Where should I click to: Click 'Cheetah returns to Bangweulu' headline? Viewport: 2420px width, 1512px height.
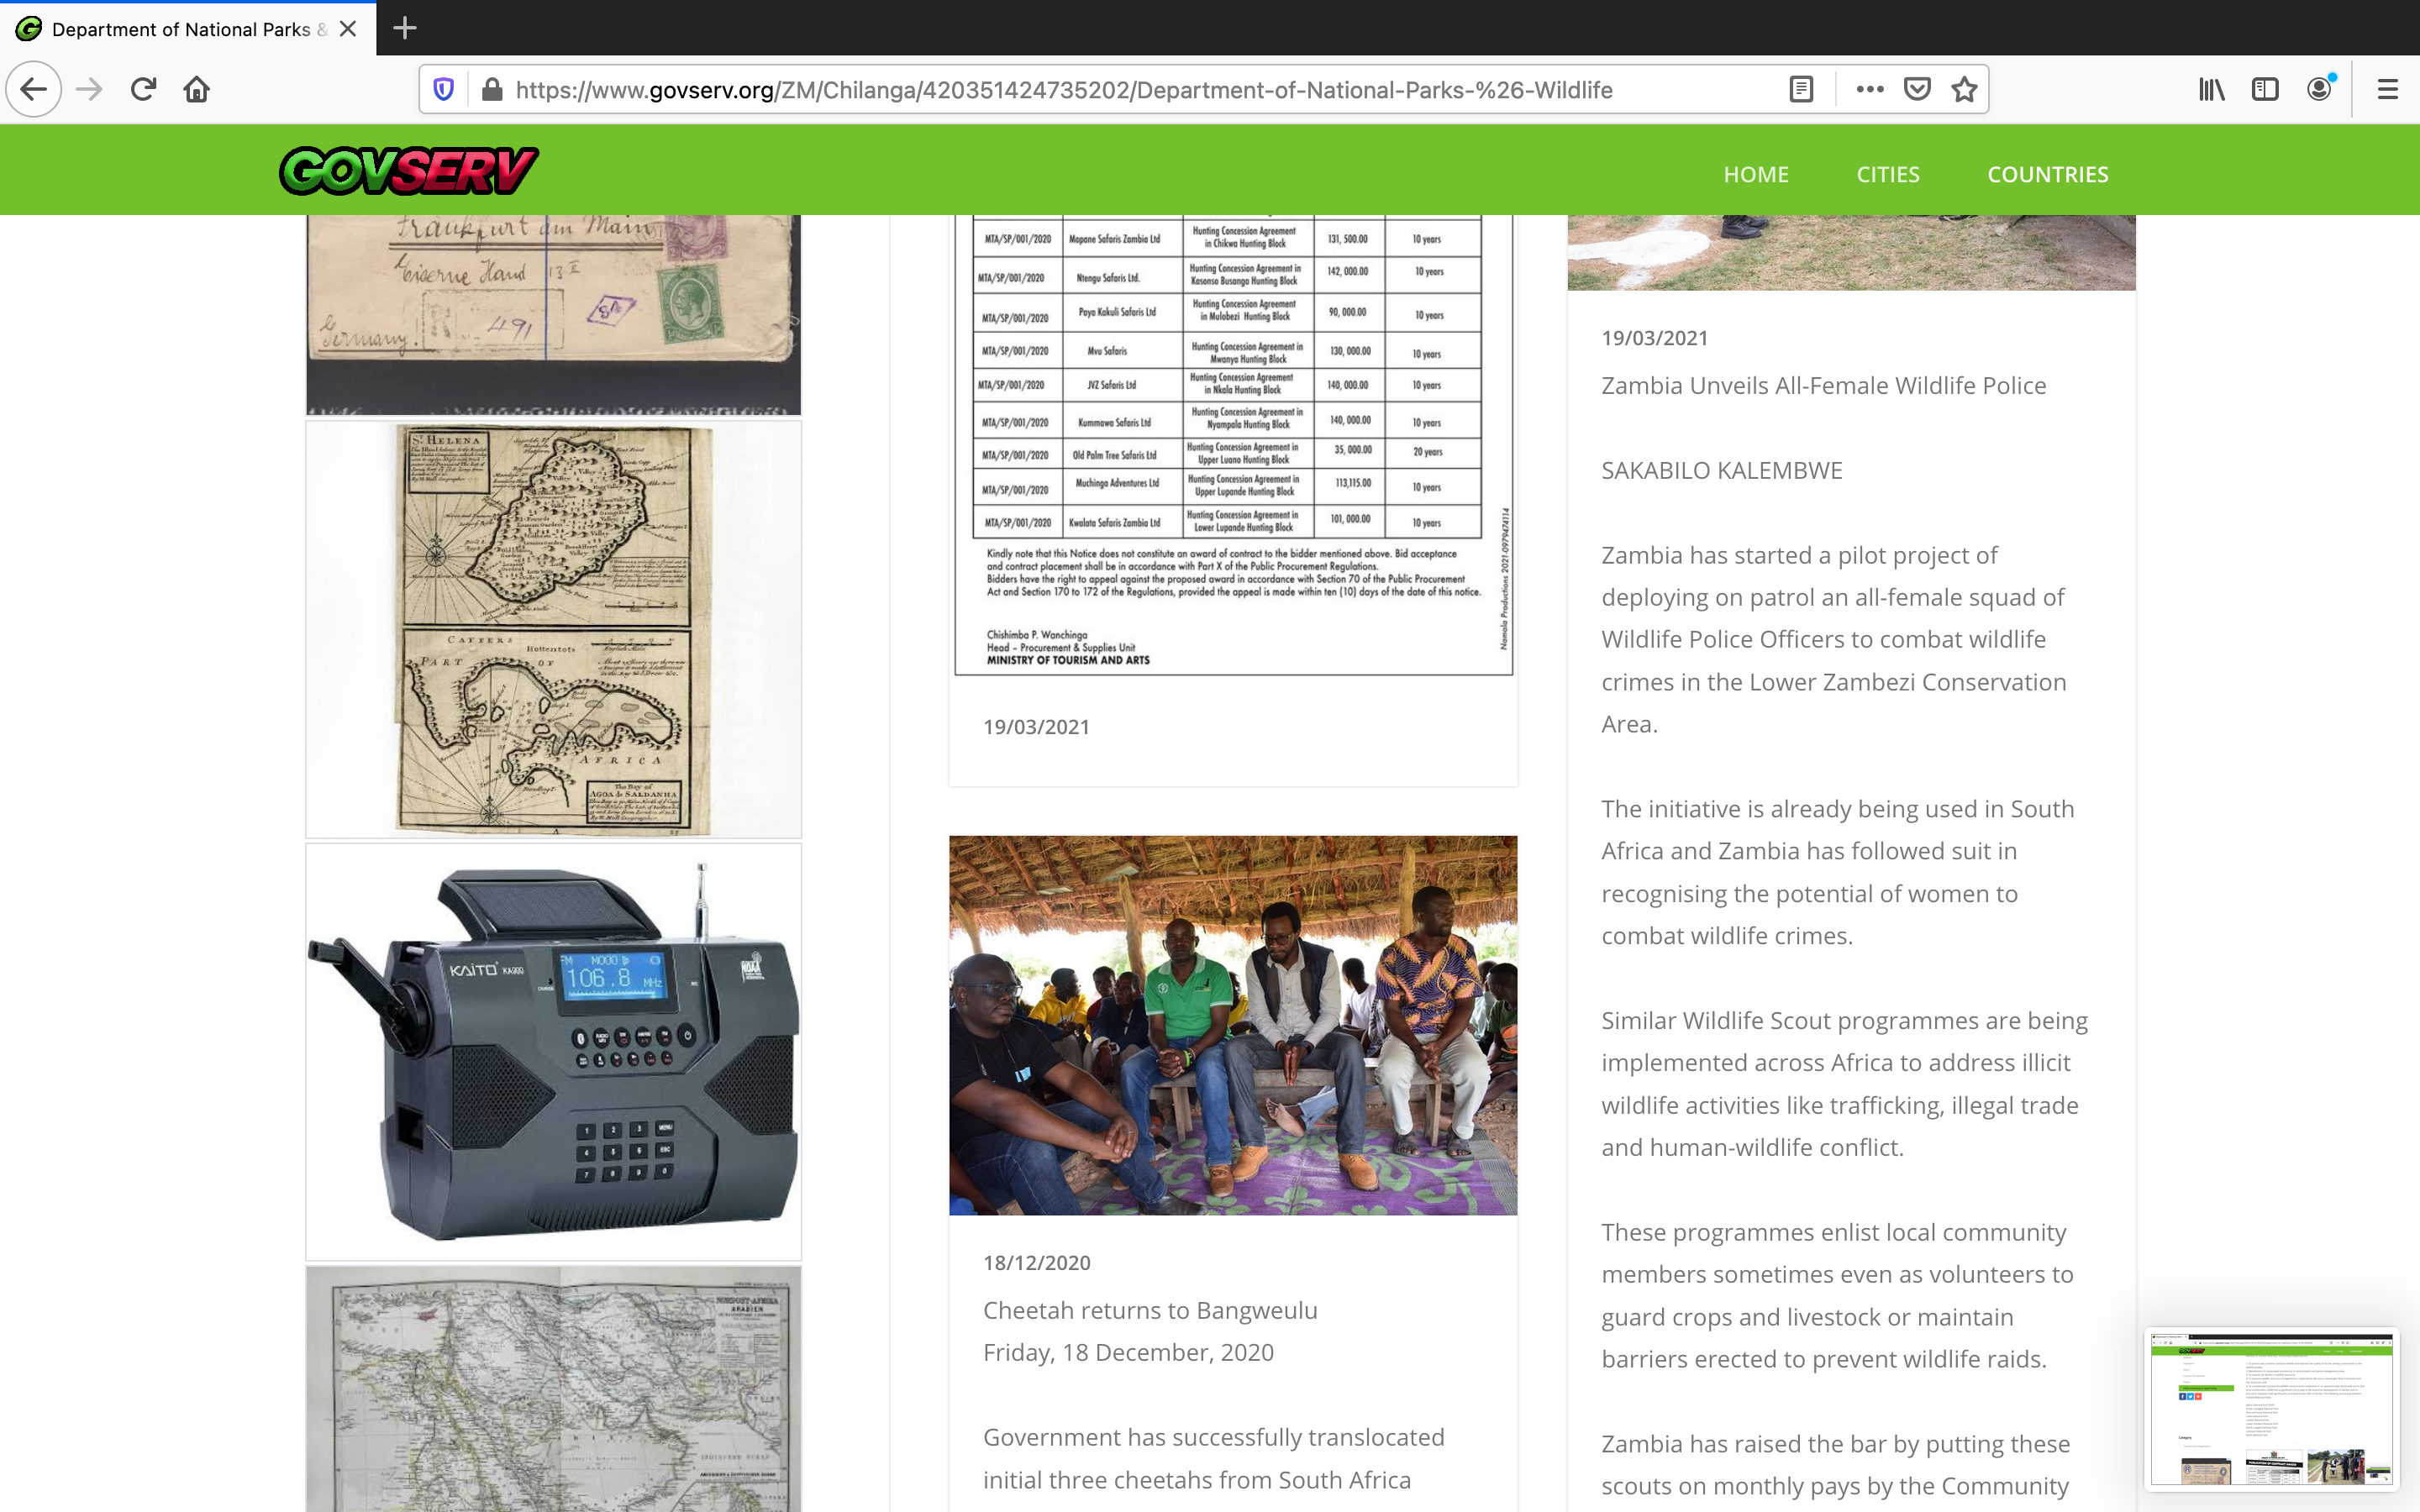tap(1150, 1310)
